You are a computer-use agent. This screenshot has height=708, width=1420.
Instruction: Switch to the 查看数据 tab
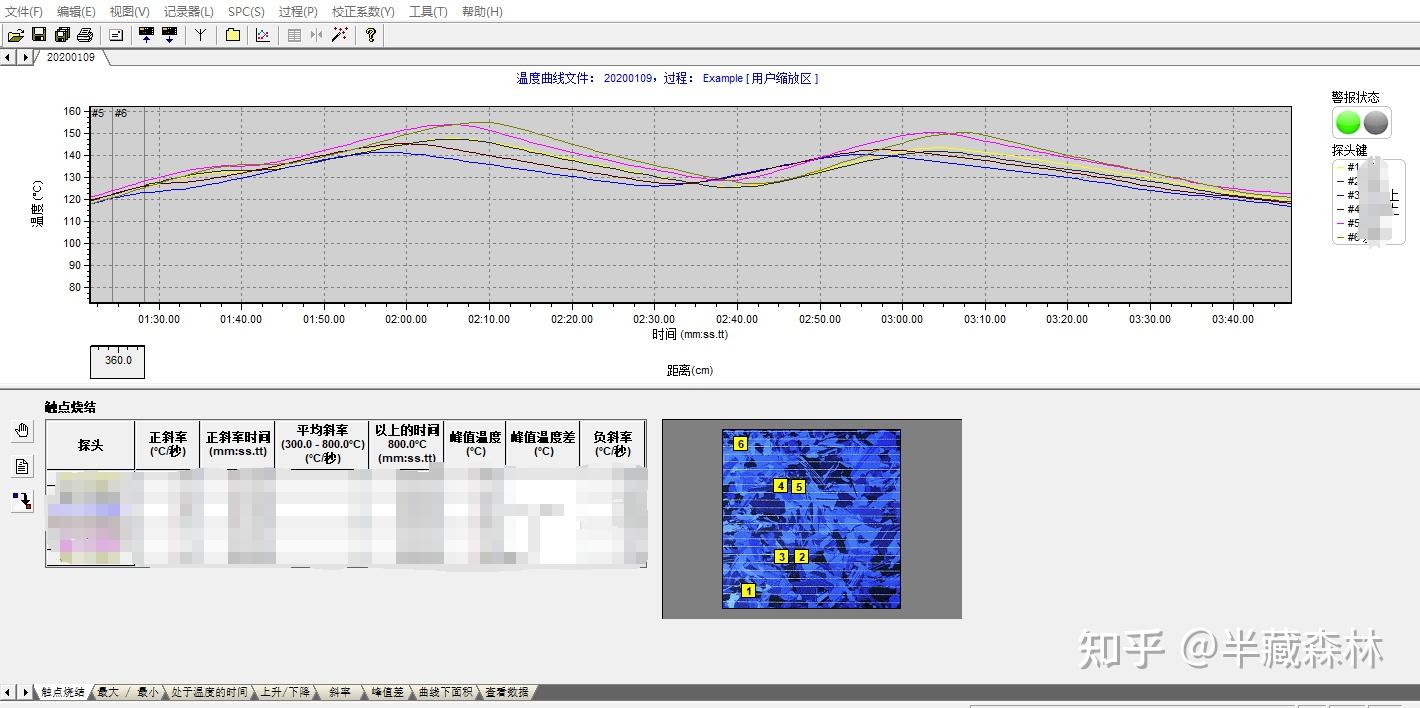coord(508,691)
